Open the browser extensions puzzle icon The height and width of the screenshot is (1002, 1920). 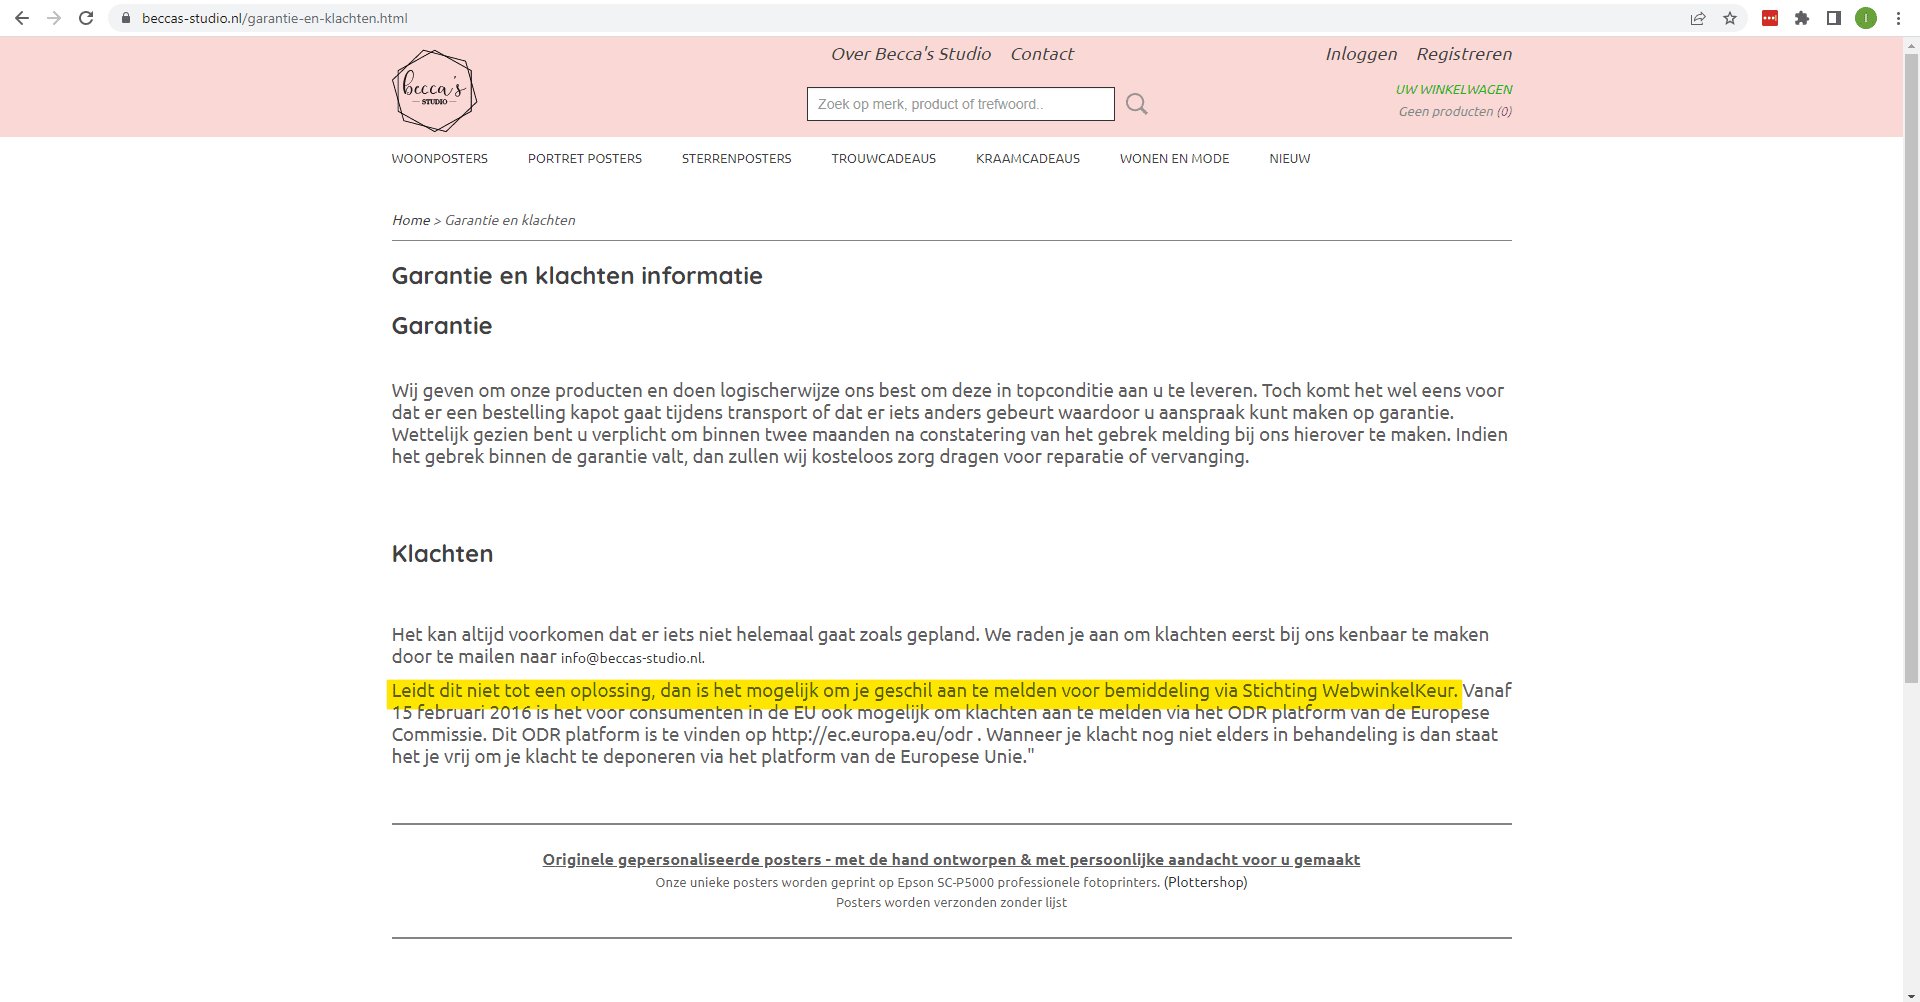tap(1802, 18)
